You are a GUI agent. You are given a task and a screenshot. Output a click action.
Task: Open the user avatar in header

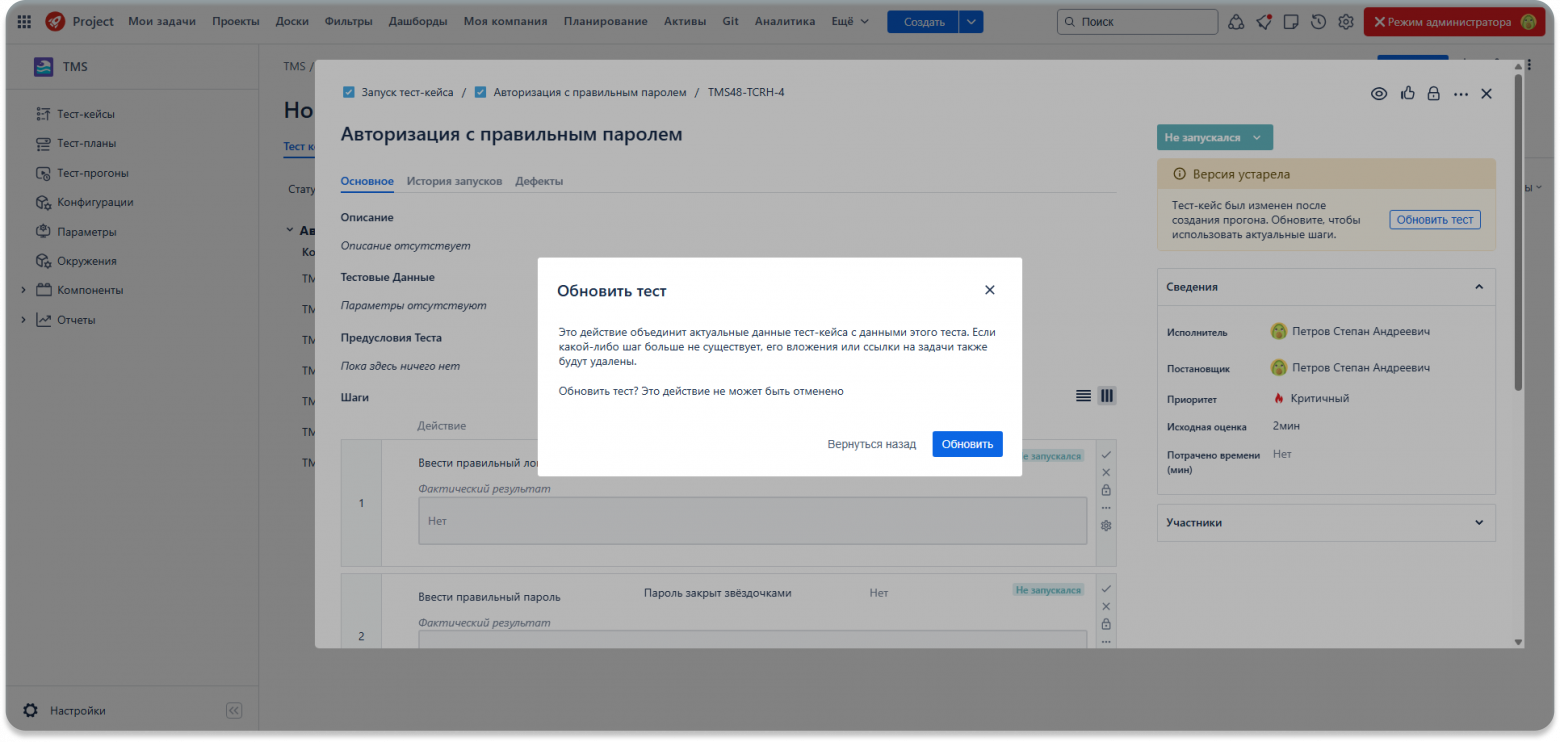point(1528,21)
